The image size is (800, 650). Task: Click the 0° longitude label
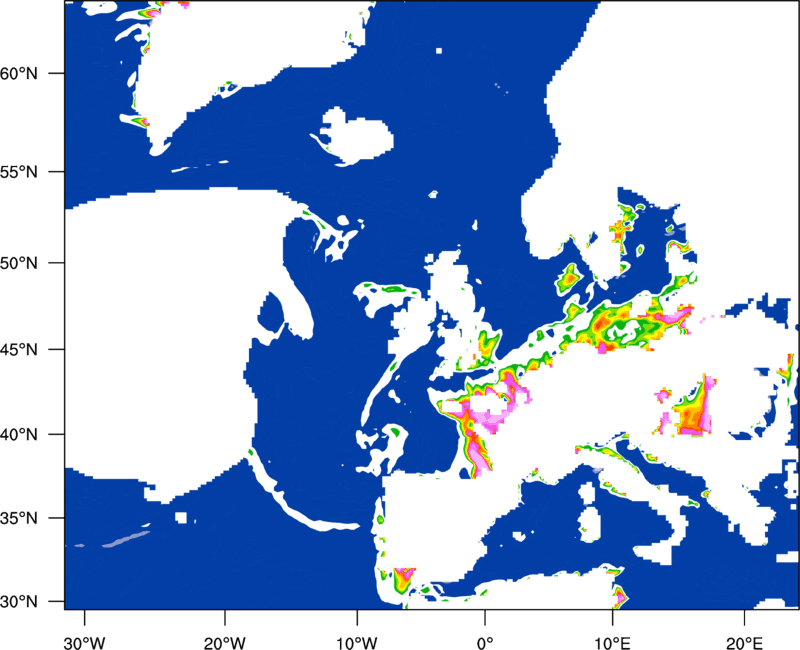pos(485,643)
